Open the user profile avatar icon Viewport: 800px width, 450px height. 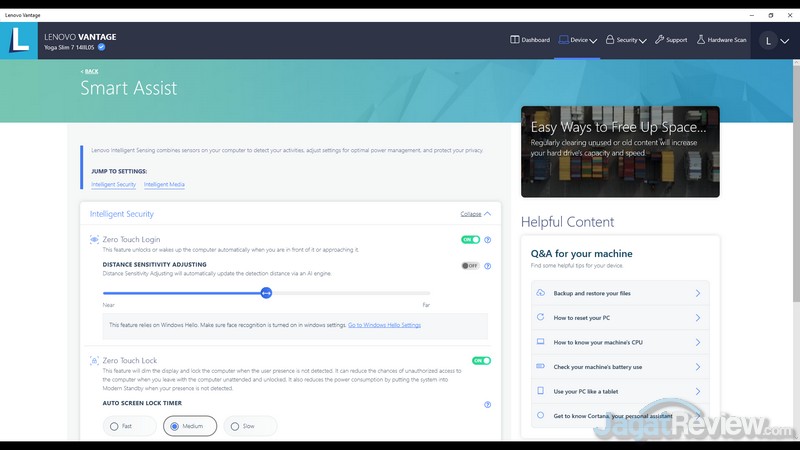769,40
